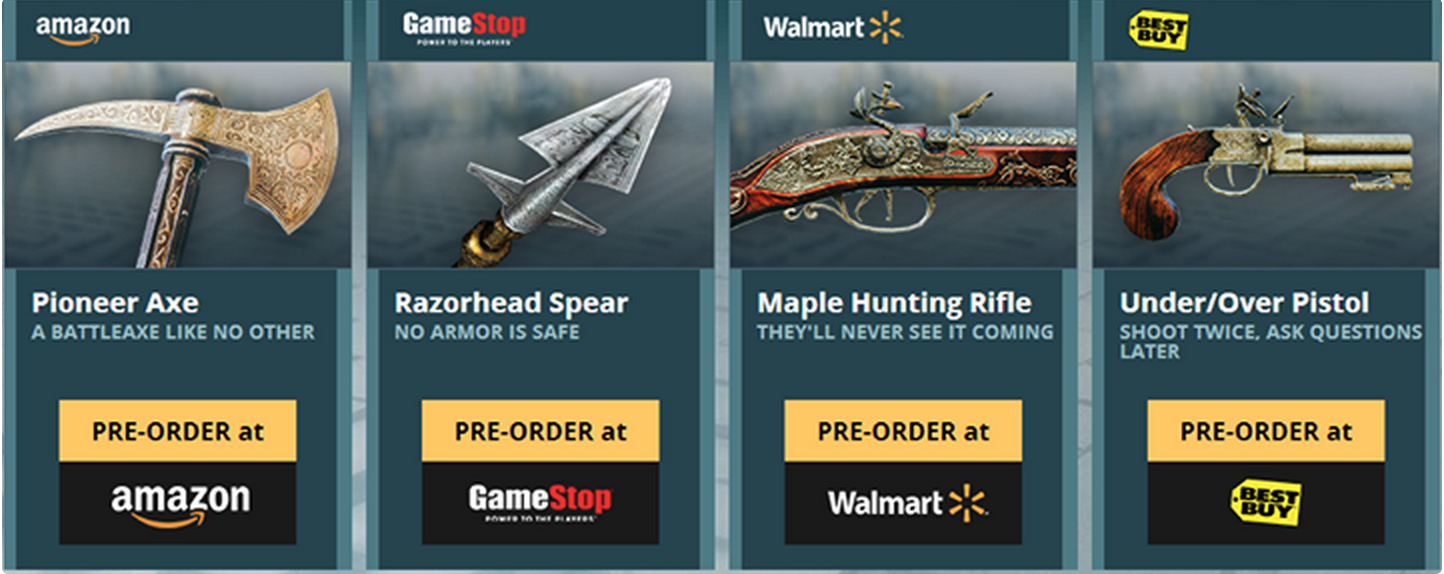Screen dimensions: 1444x574
Task: Click the yellow PRE-ORDER at button for Pioneer Axe
Action: [177, 431]
